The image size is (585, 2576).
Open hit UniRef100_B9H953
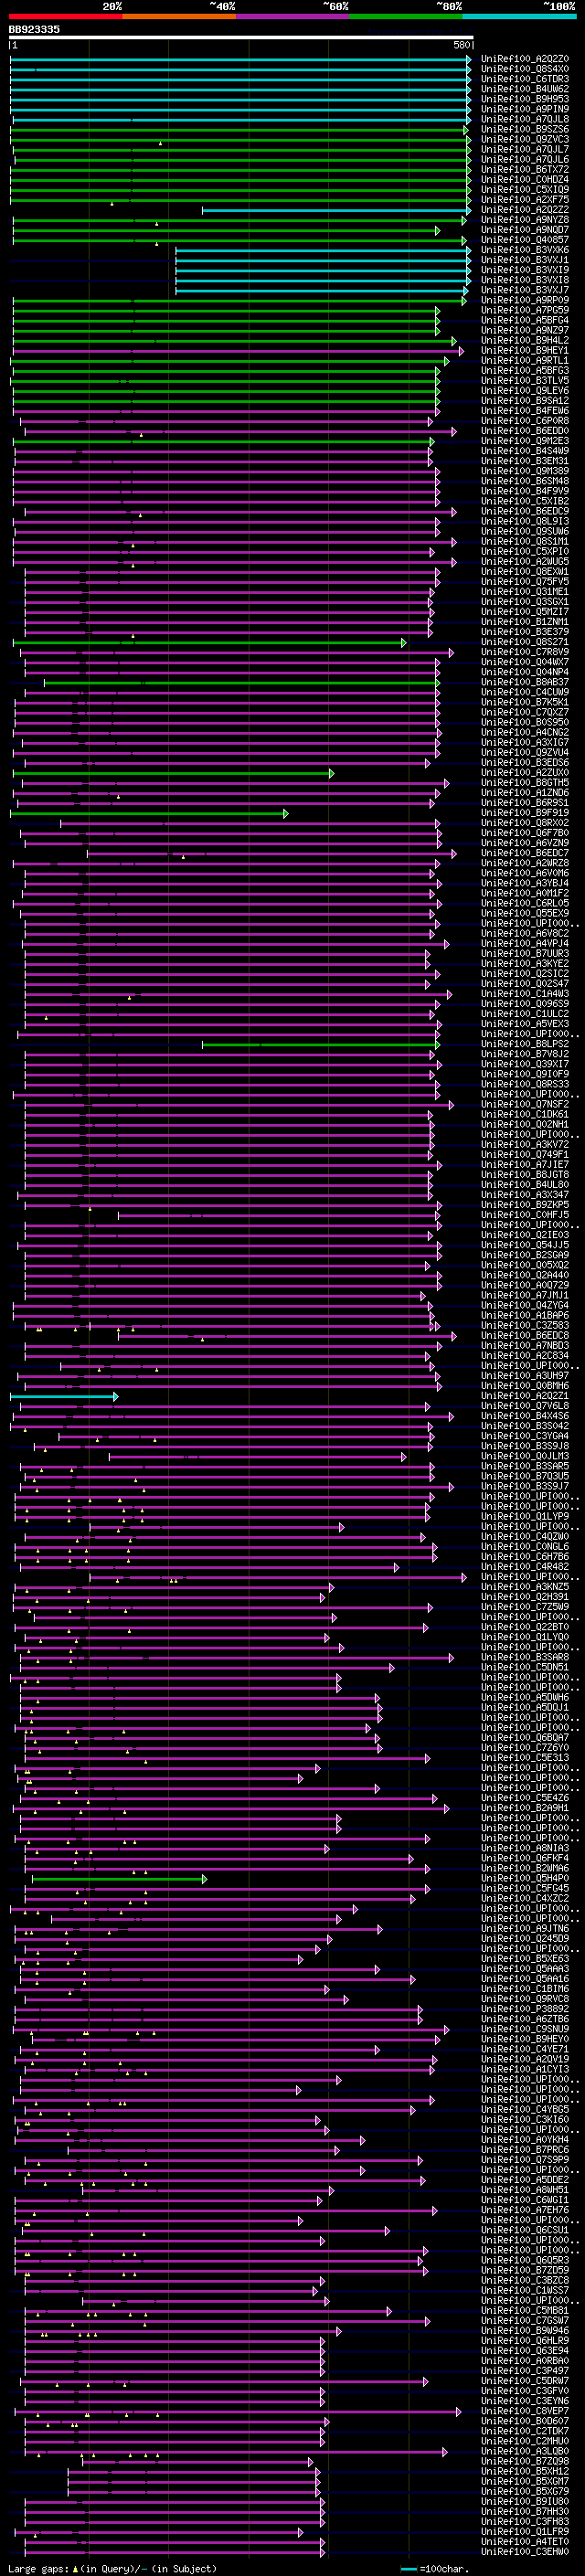click(x=525, y=99)
